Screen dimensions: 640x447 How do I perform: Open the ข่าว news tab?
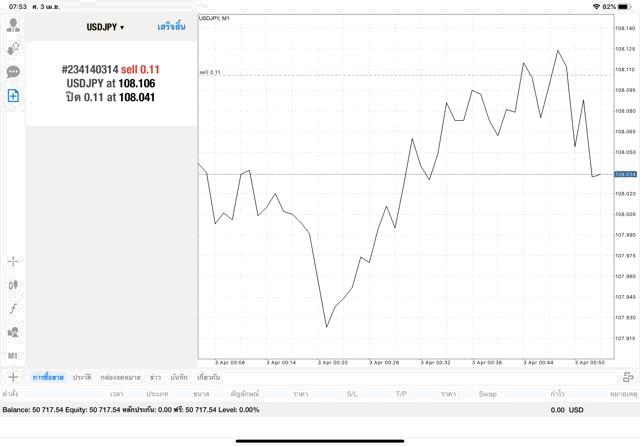click(x=155, y=377)
